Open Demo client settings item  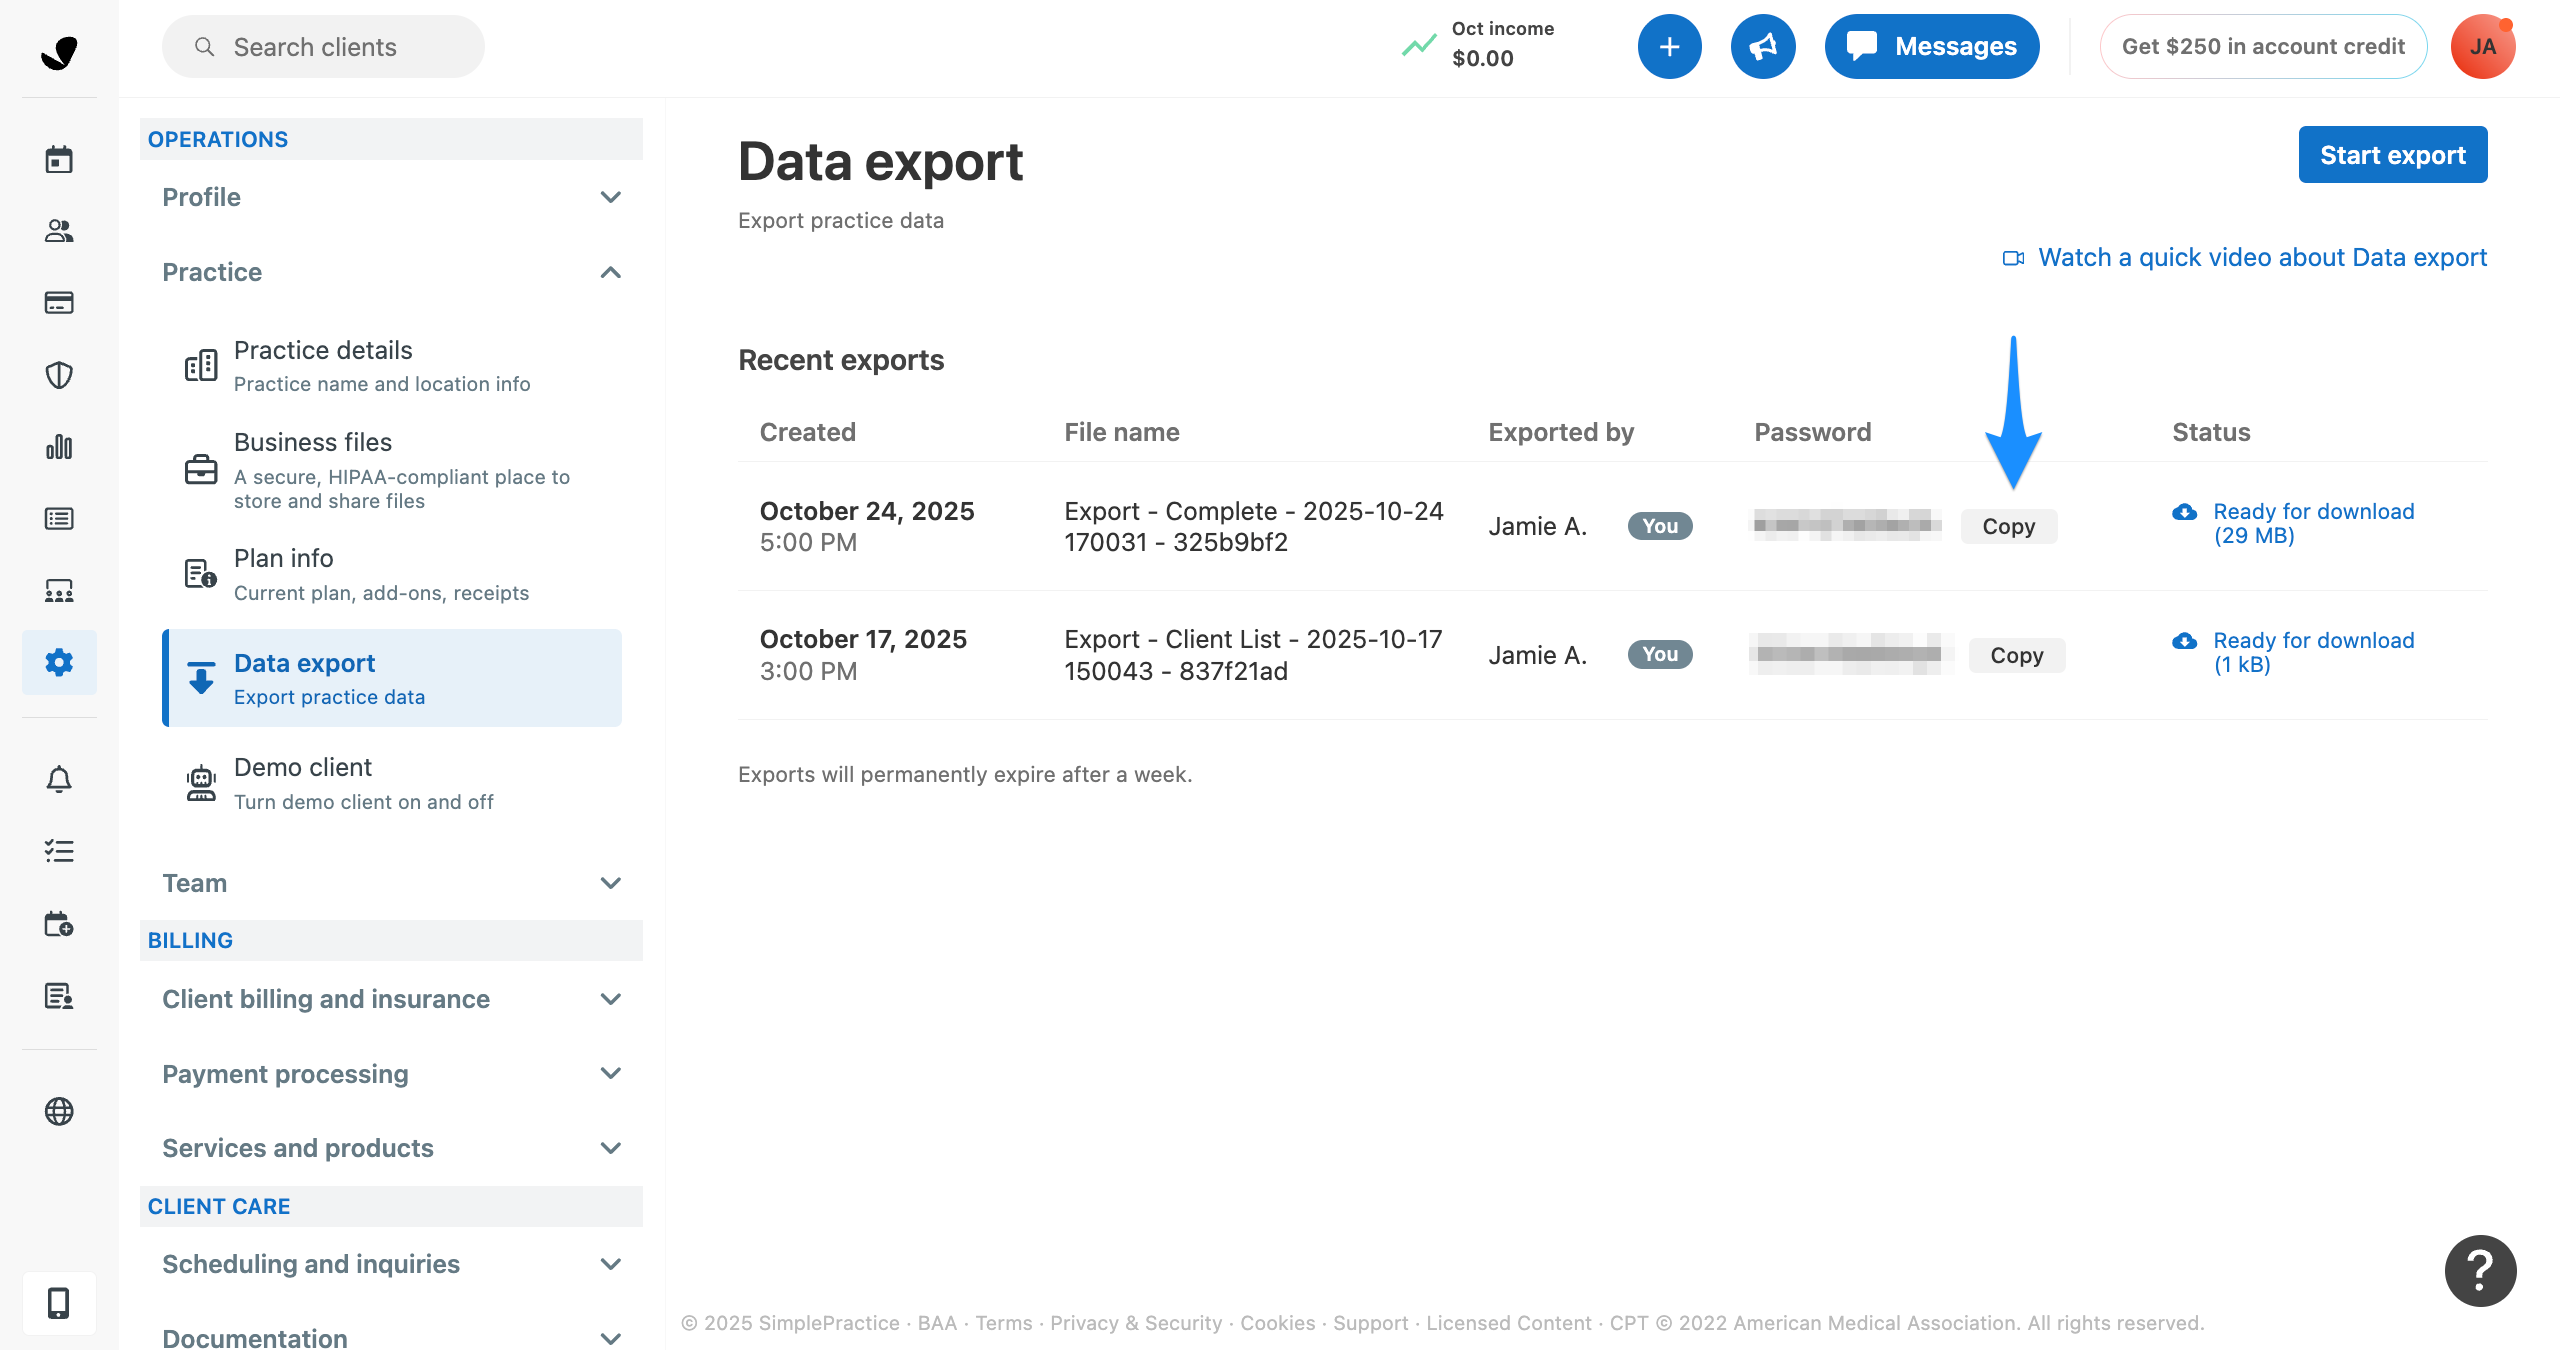[303, 768]
